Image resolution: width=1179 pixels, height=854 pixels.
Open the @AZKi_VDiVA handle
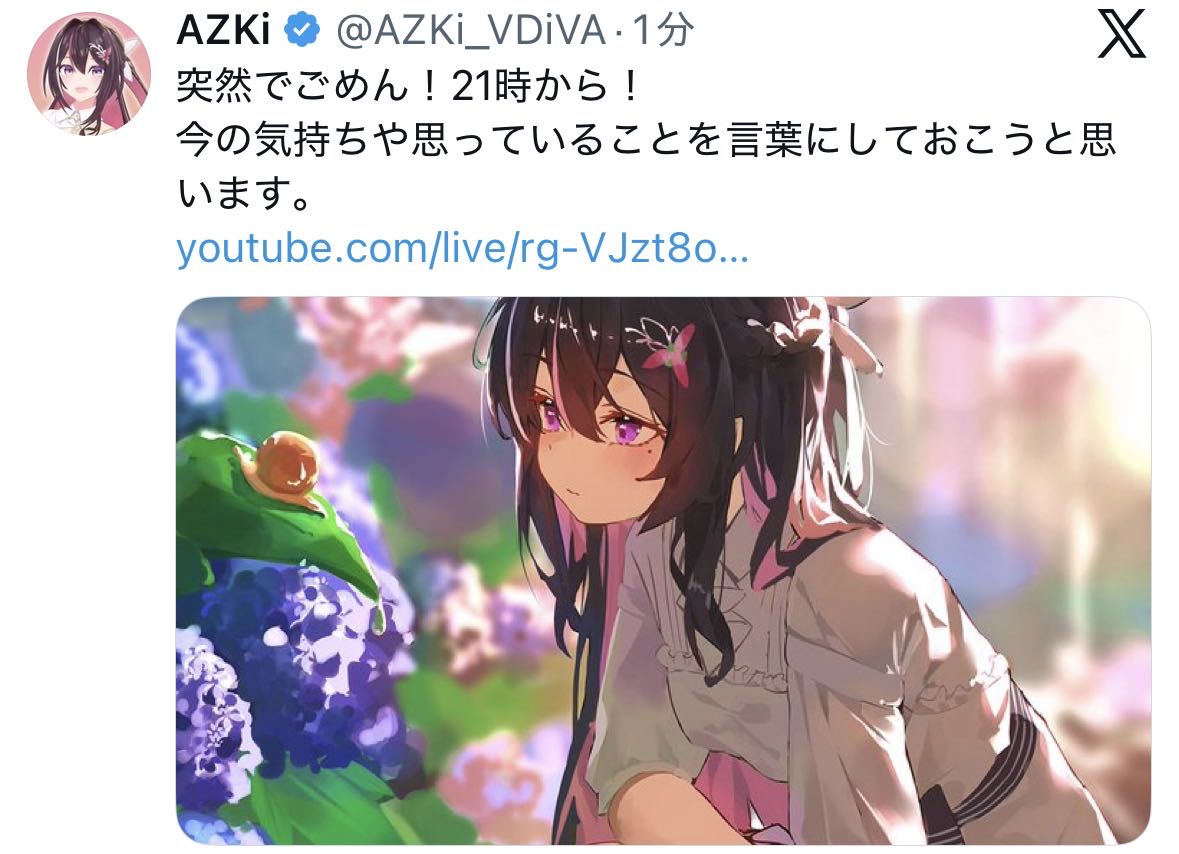[x=470, y=32]
